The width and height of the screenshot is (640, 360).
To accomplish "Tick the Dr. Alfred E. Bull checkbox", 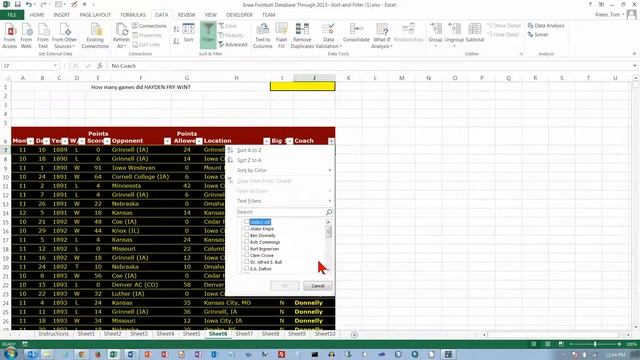I will click(247, 262).
